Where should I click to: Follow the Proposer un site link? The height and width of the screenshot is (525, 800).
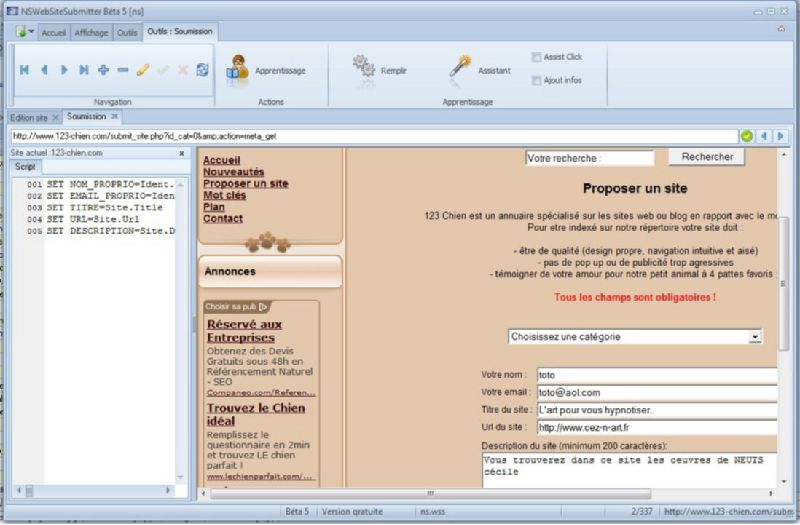(x=245, y=184)
